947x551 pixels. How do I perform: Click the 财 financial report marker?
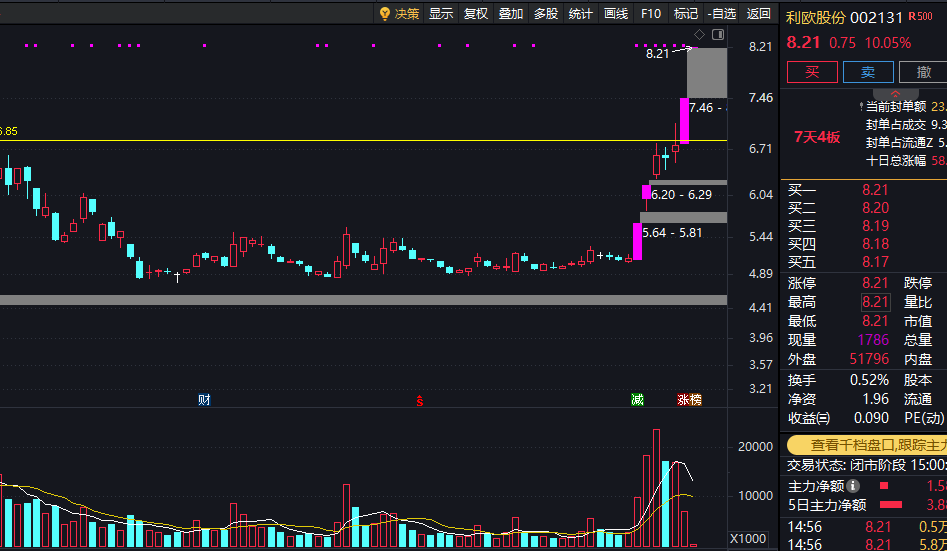204,399
